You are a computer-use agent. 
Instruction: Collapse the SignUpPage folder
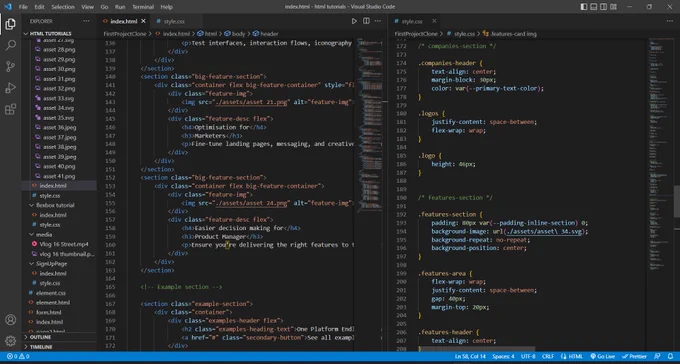pyautogui.click(x=51, y=263)
